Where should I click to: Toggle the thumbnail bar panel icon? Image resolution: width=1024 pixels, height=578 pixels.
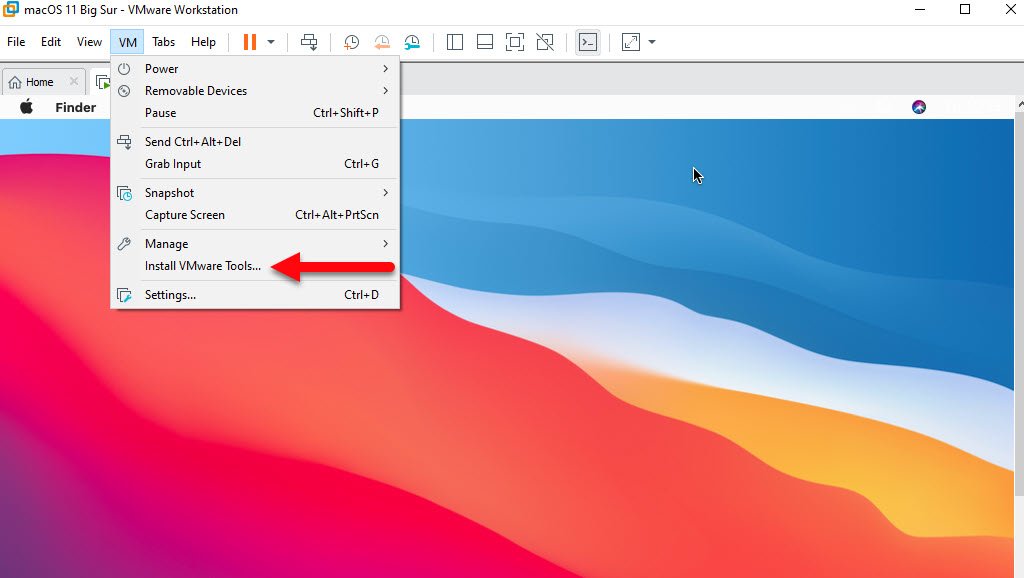pos(485,42)
